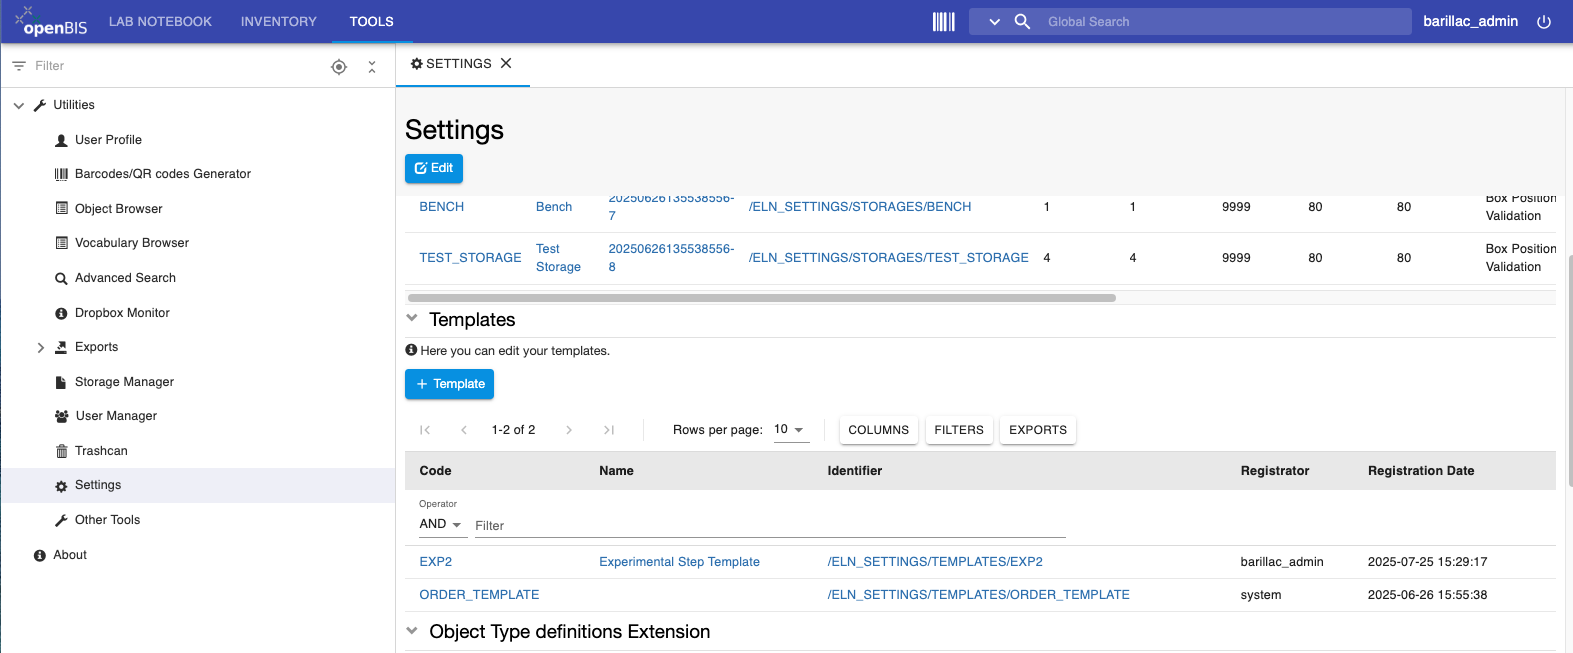1573x653 pixels.
Task: Open the BENCH storage code link
Action: (441, 207)
